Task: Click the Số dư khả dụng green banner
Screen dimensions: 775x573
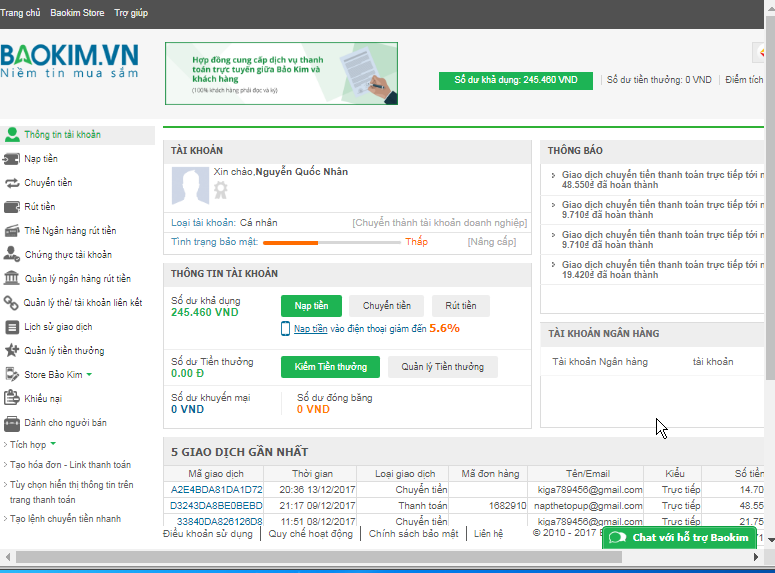Action: (x=516, y=80)
